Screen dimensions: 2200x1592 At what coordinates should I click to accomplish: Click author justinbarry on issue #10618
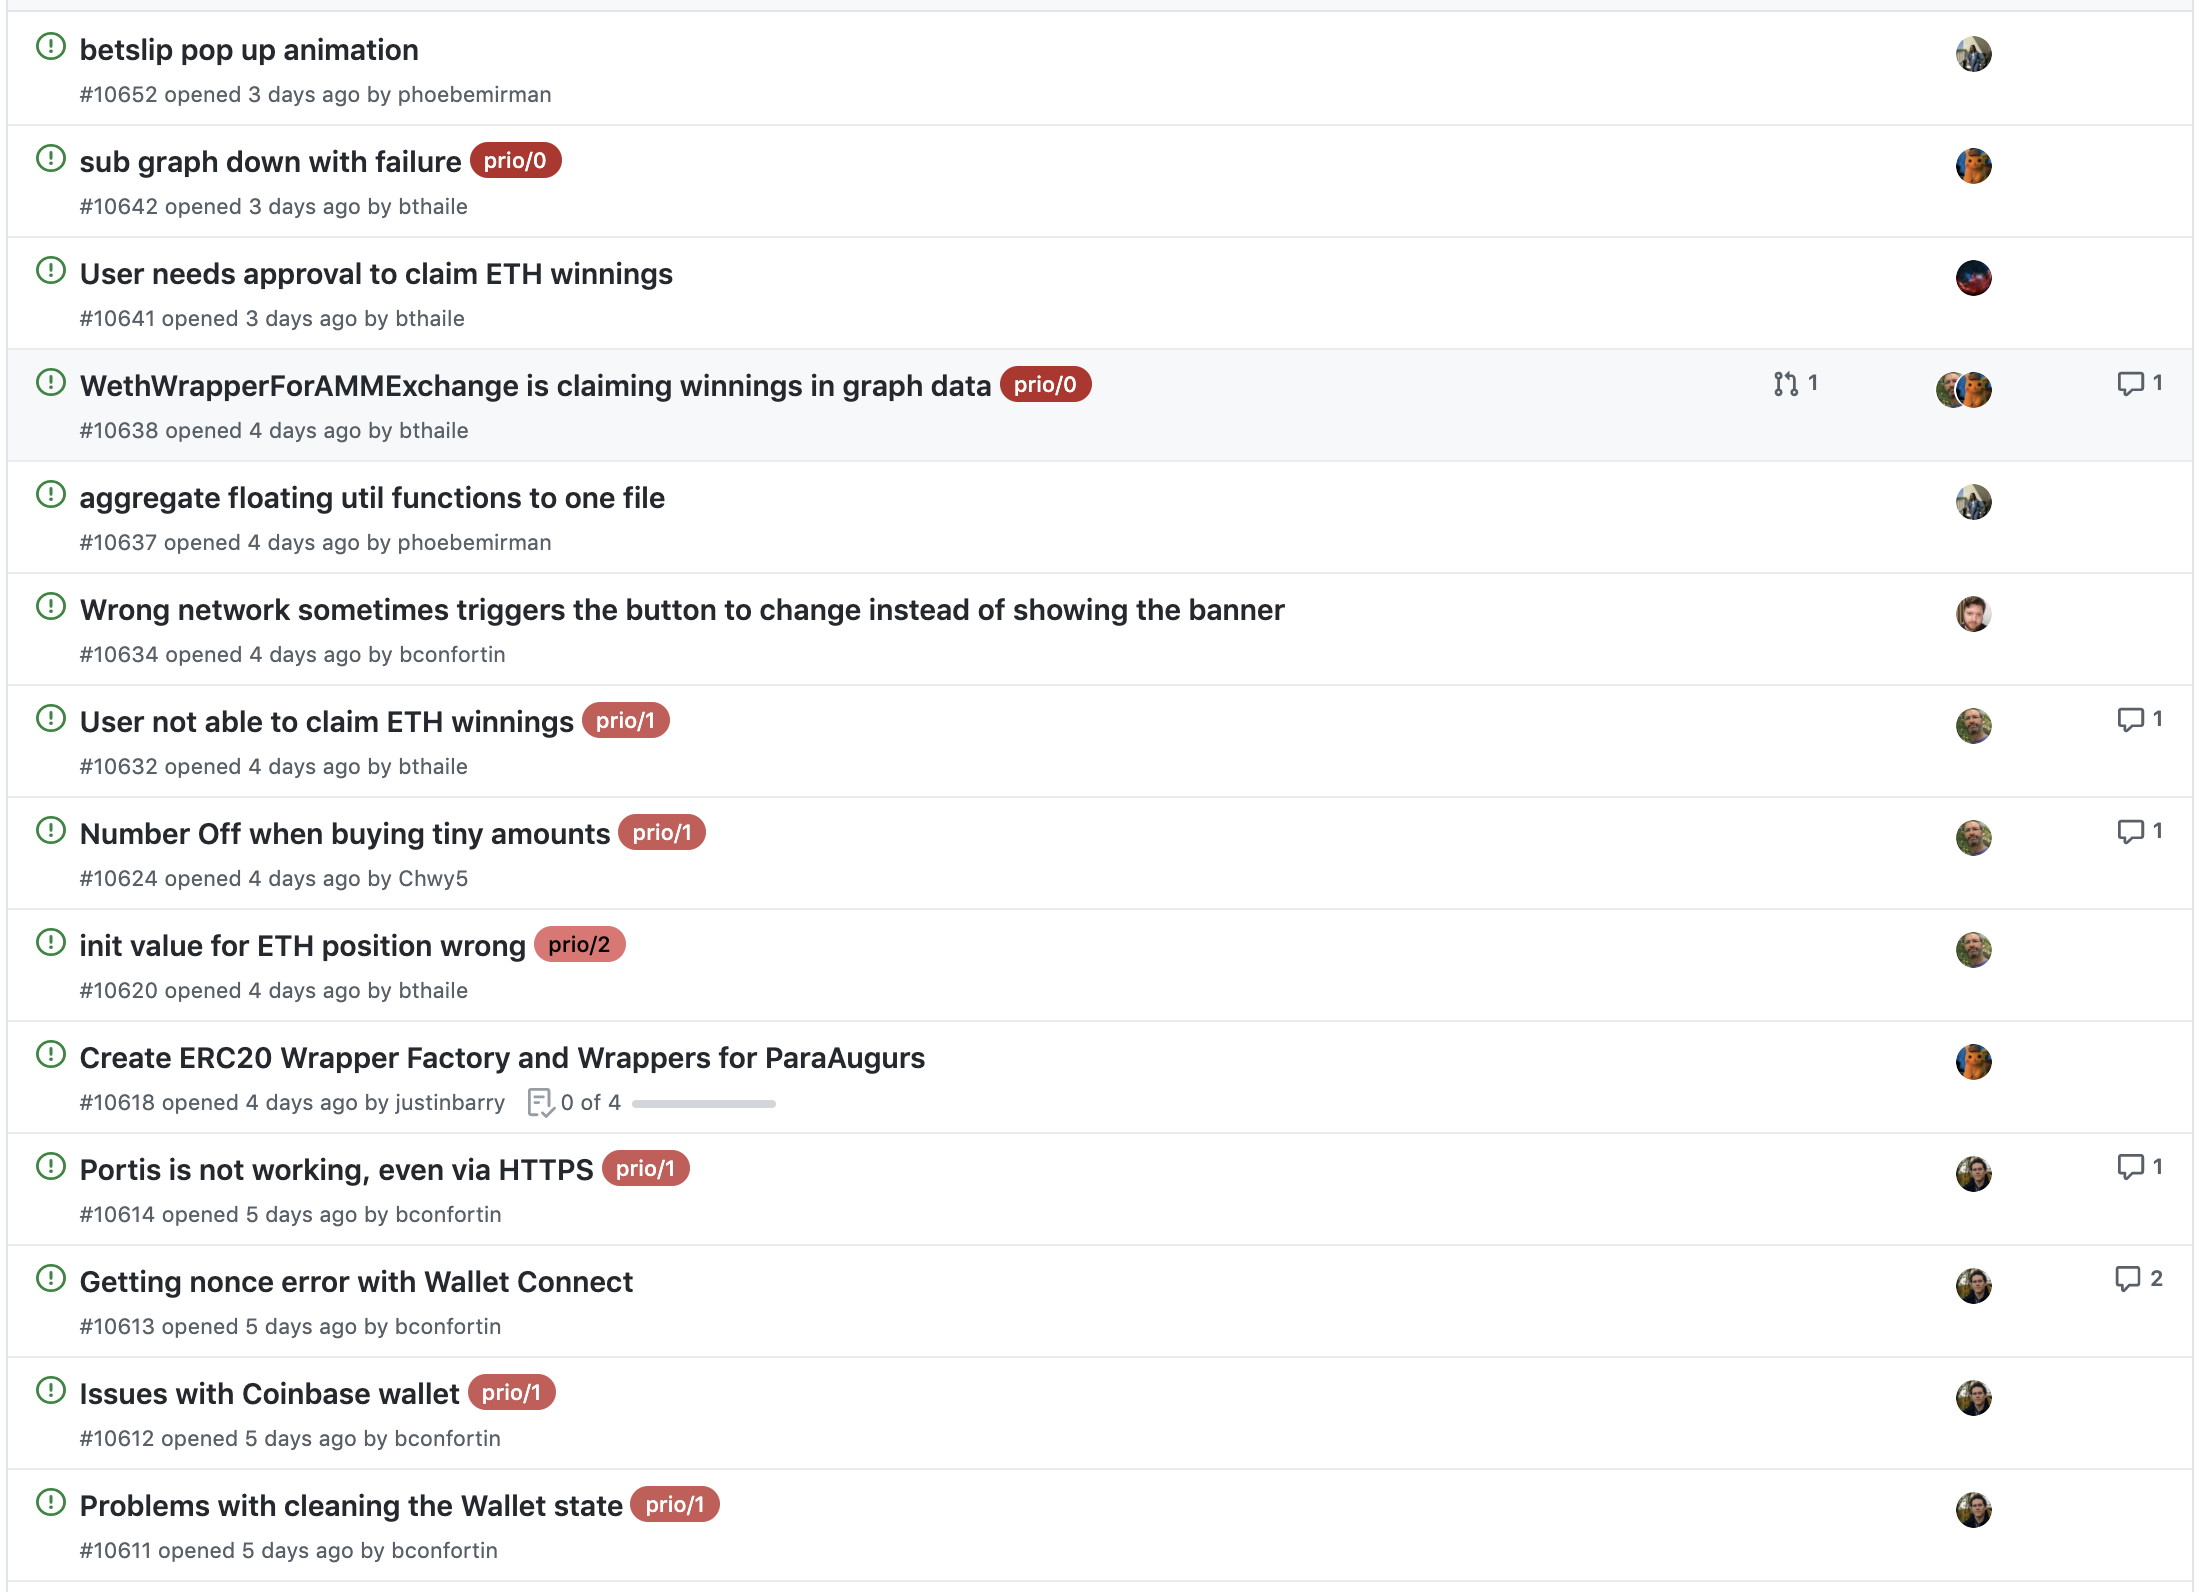(450, 1102)
